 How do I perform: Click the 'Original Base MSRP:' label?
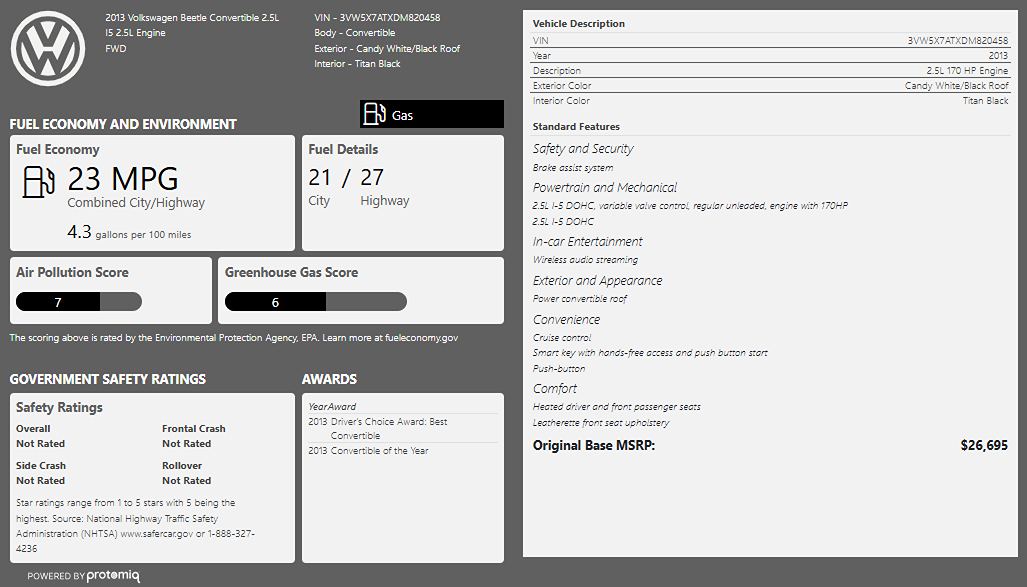point(594,445)
